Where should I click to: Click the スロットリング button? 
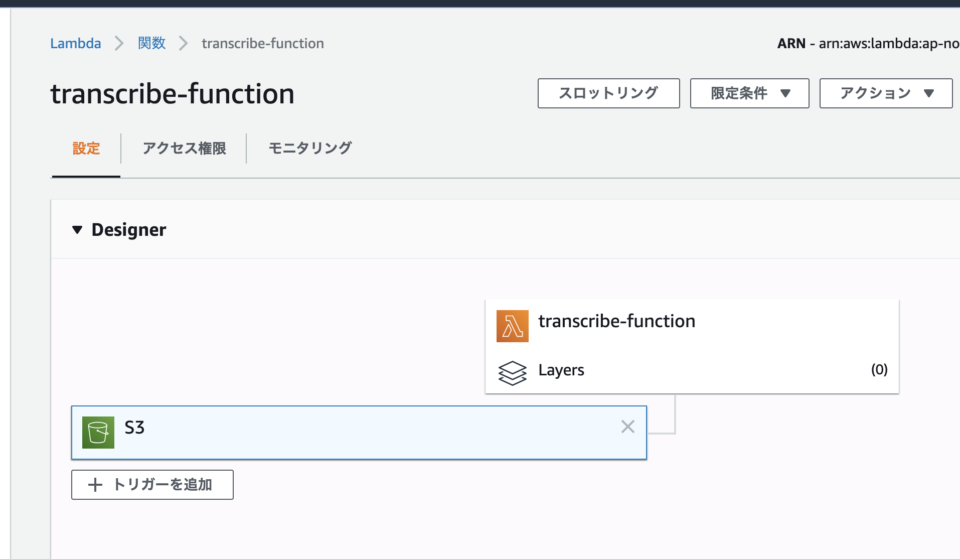[x=609, y=93]
